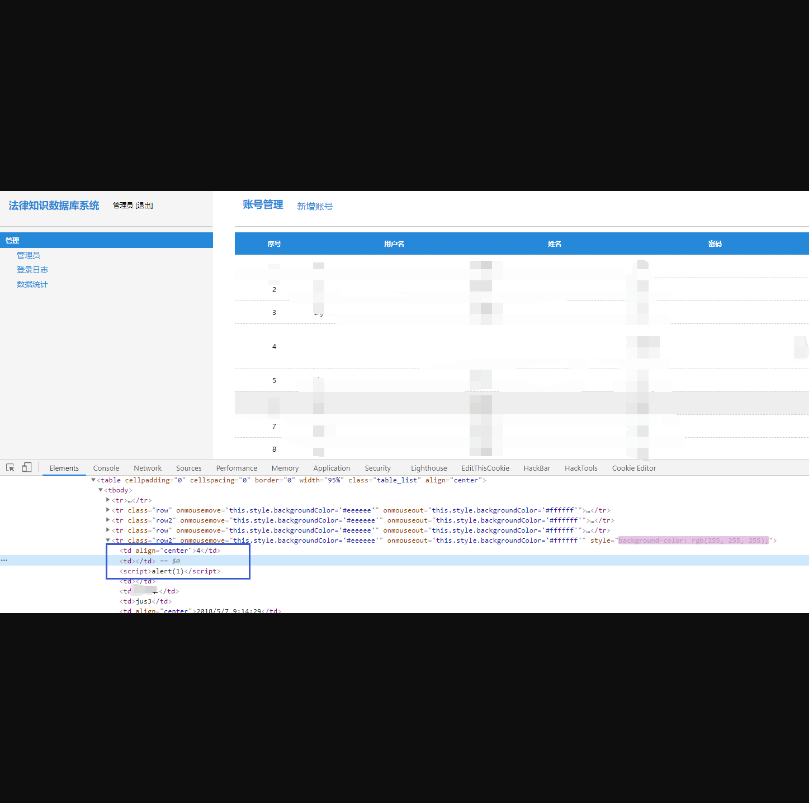Switch to the Memory tab
Screen dimensions: 809x803
(x=285, y=468)
